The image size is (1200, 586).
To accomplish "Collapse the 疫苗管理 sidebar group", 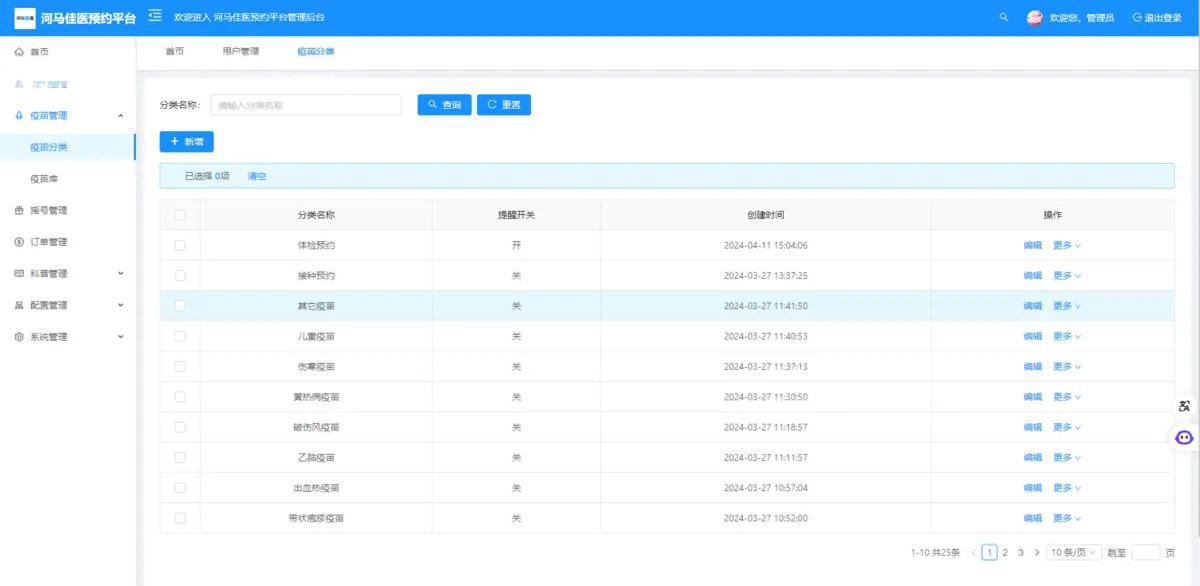I will [68, 116].
